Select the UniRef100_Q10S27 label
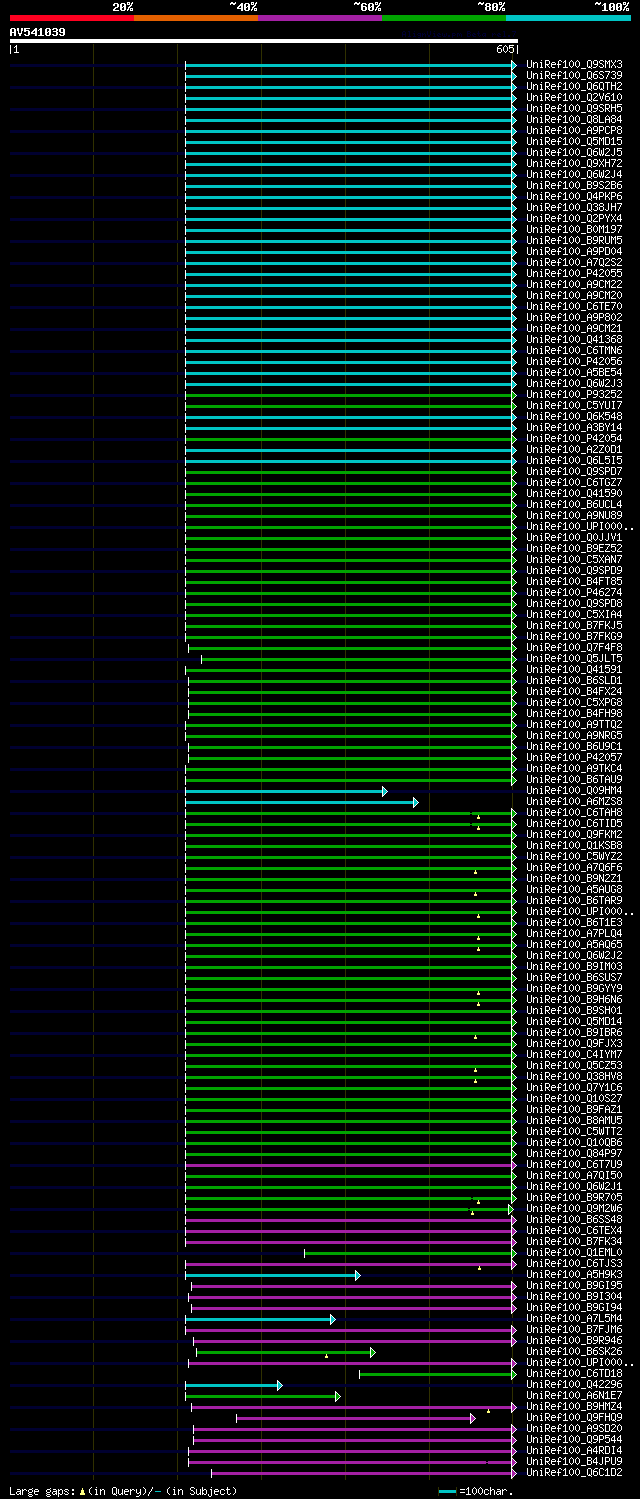Screen dimensions: 640x1499 click(574, 1099)
